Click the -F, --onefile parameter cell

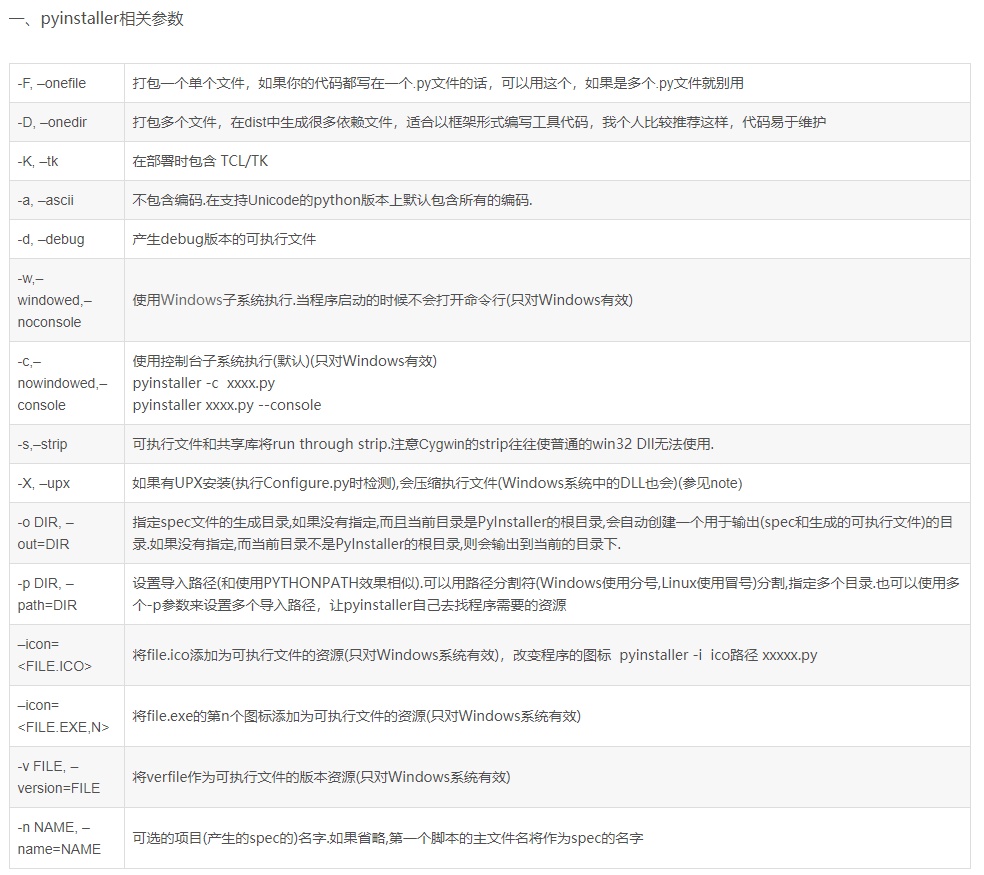tap(55, 83)
